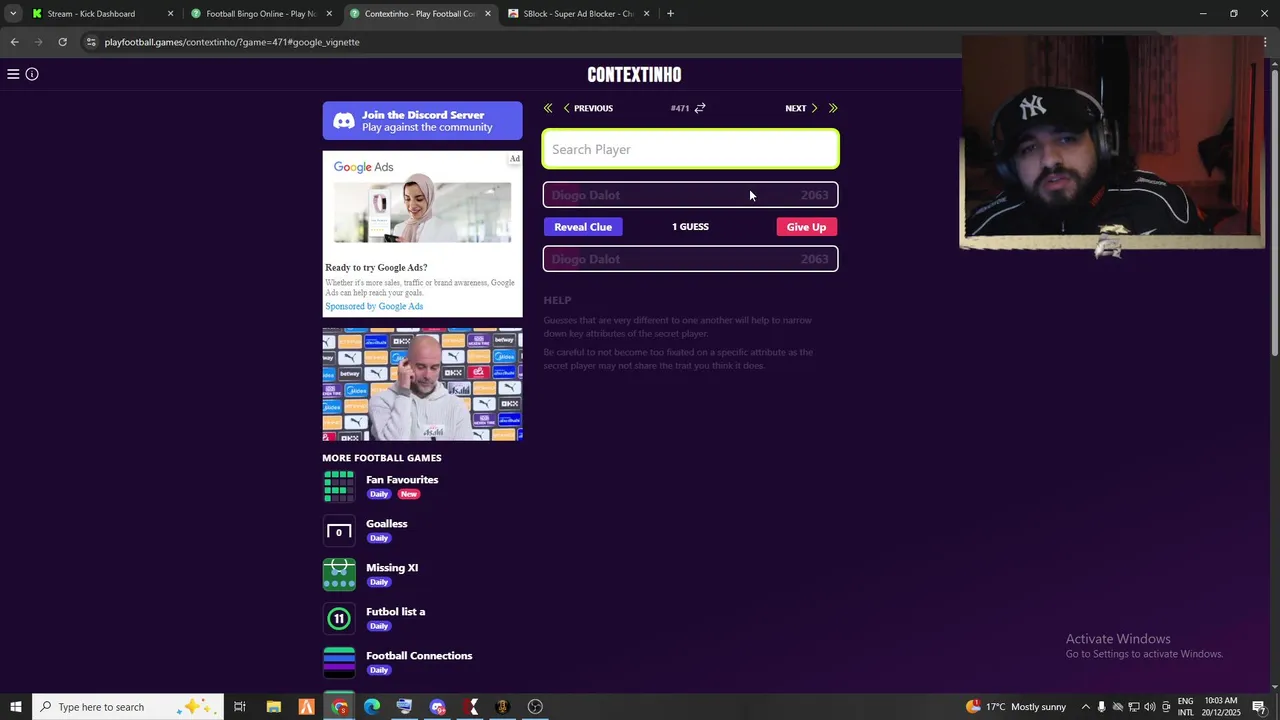Close the Contextinho tab
Viewport: 1280px width, 720px height.
[x=488, y=14]
